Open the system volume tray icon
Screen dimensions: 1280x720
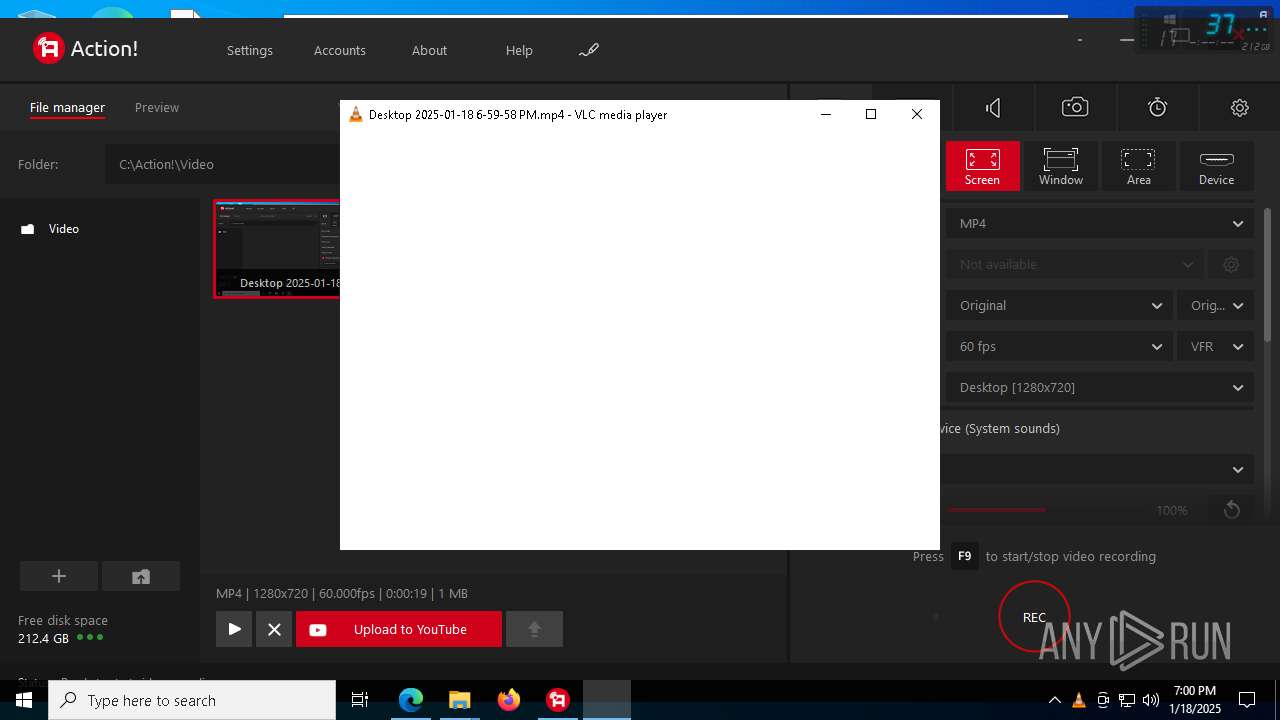click(x=1151, y=700)
